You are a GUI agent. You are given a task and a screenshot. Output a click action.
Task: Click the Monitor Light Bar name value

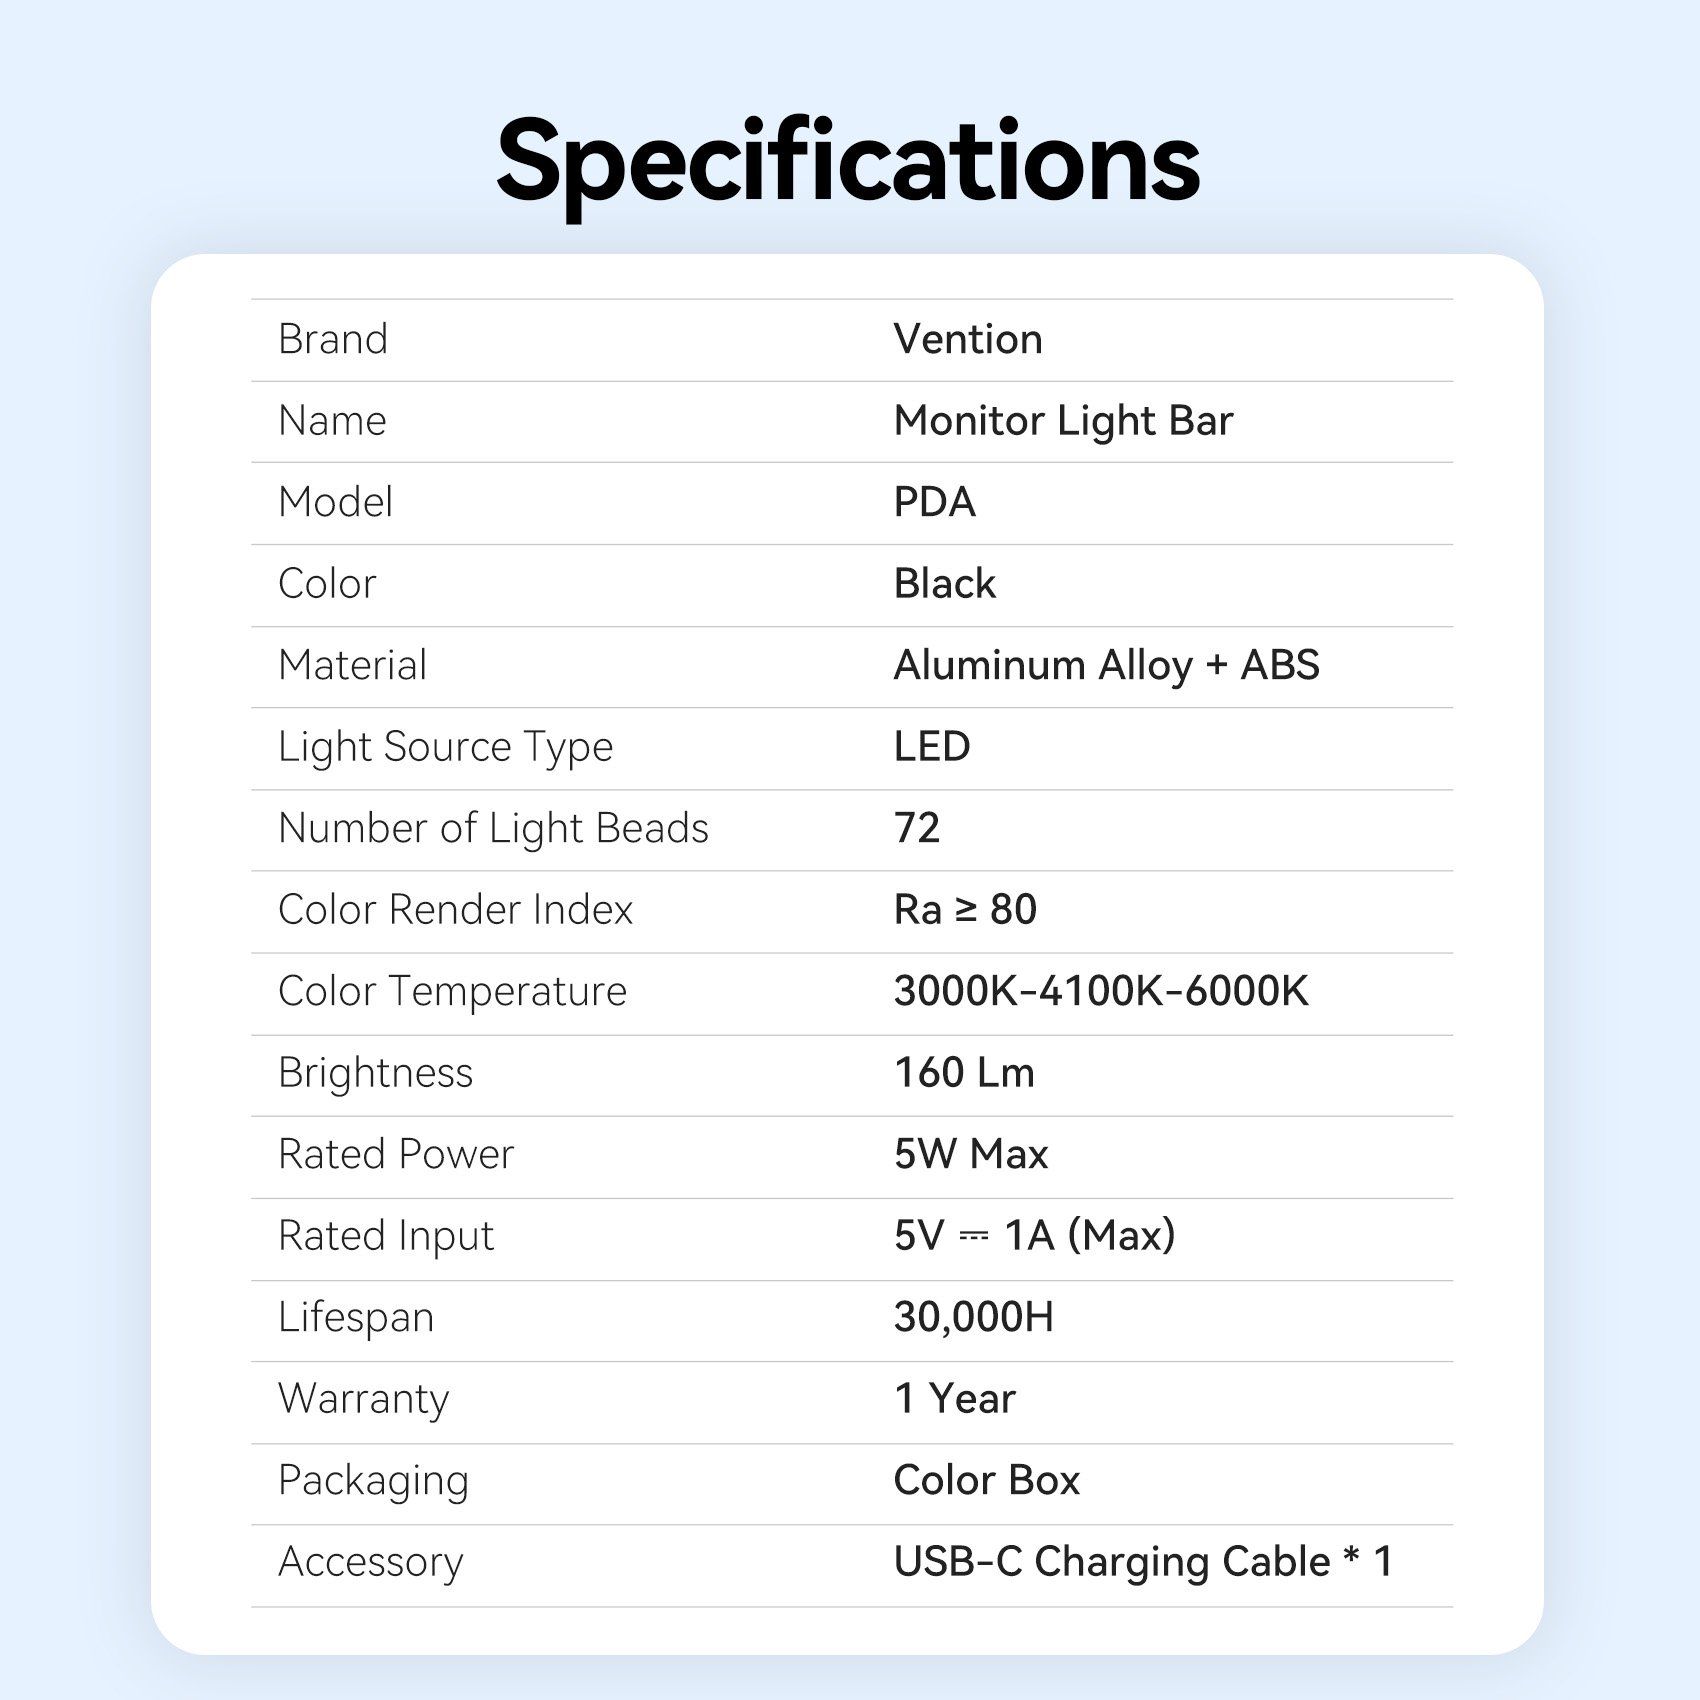1063,421
